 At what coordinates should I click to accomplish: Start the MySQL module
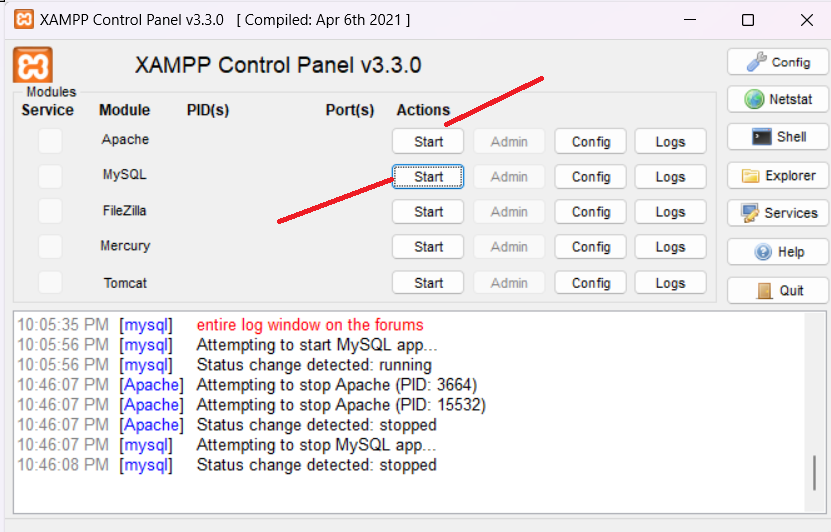(428, 176)
